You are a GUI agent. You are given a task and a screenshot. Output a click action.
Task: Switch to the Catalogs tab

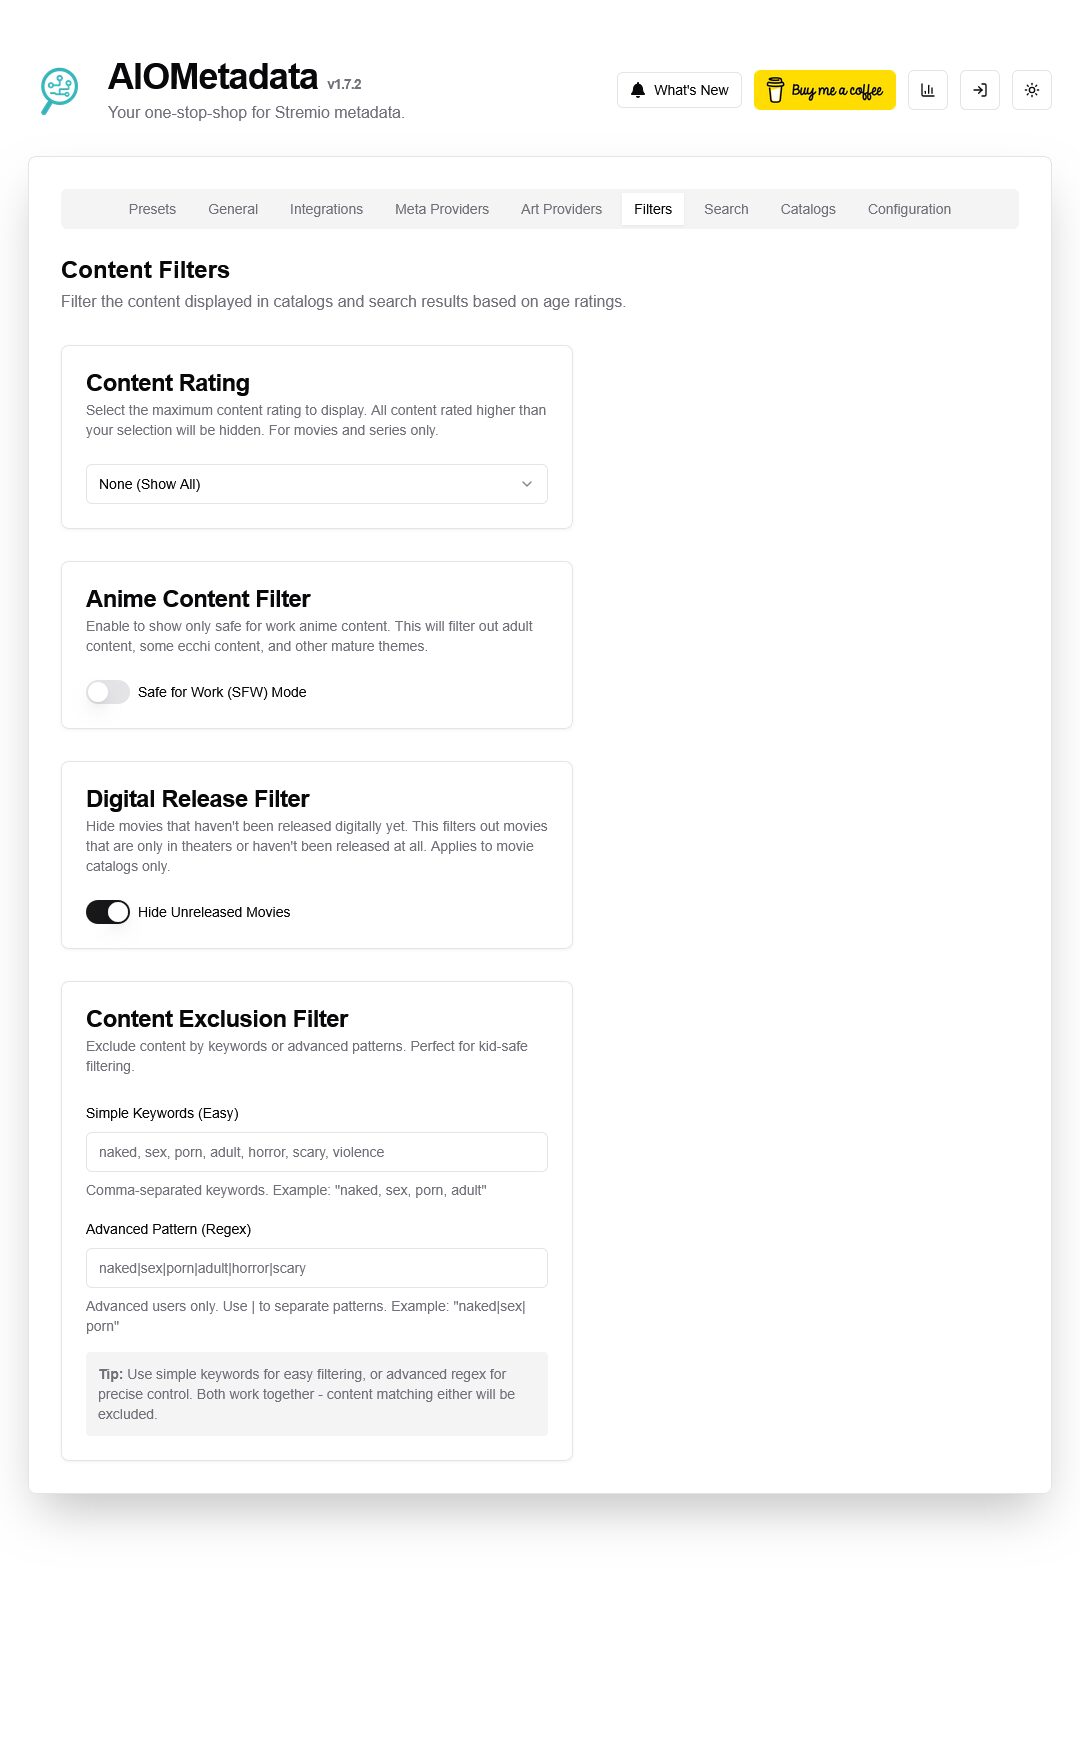pyautogui.click(x=807, y=209)
